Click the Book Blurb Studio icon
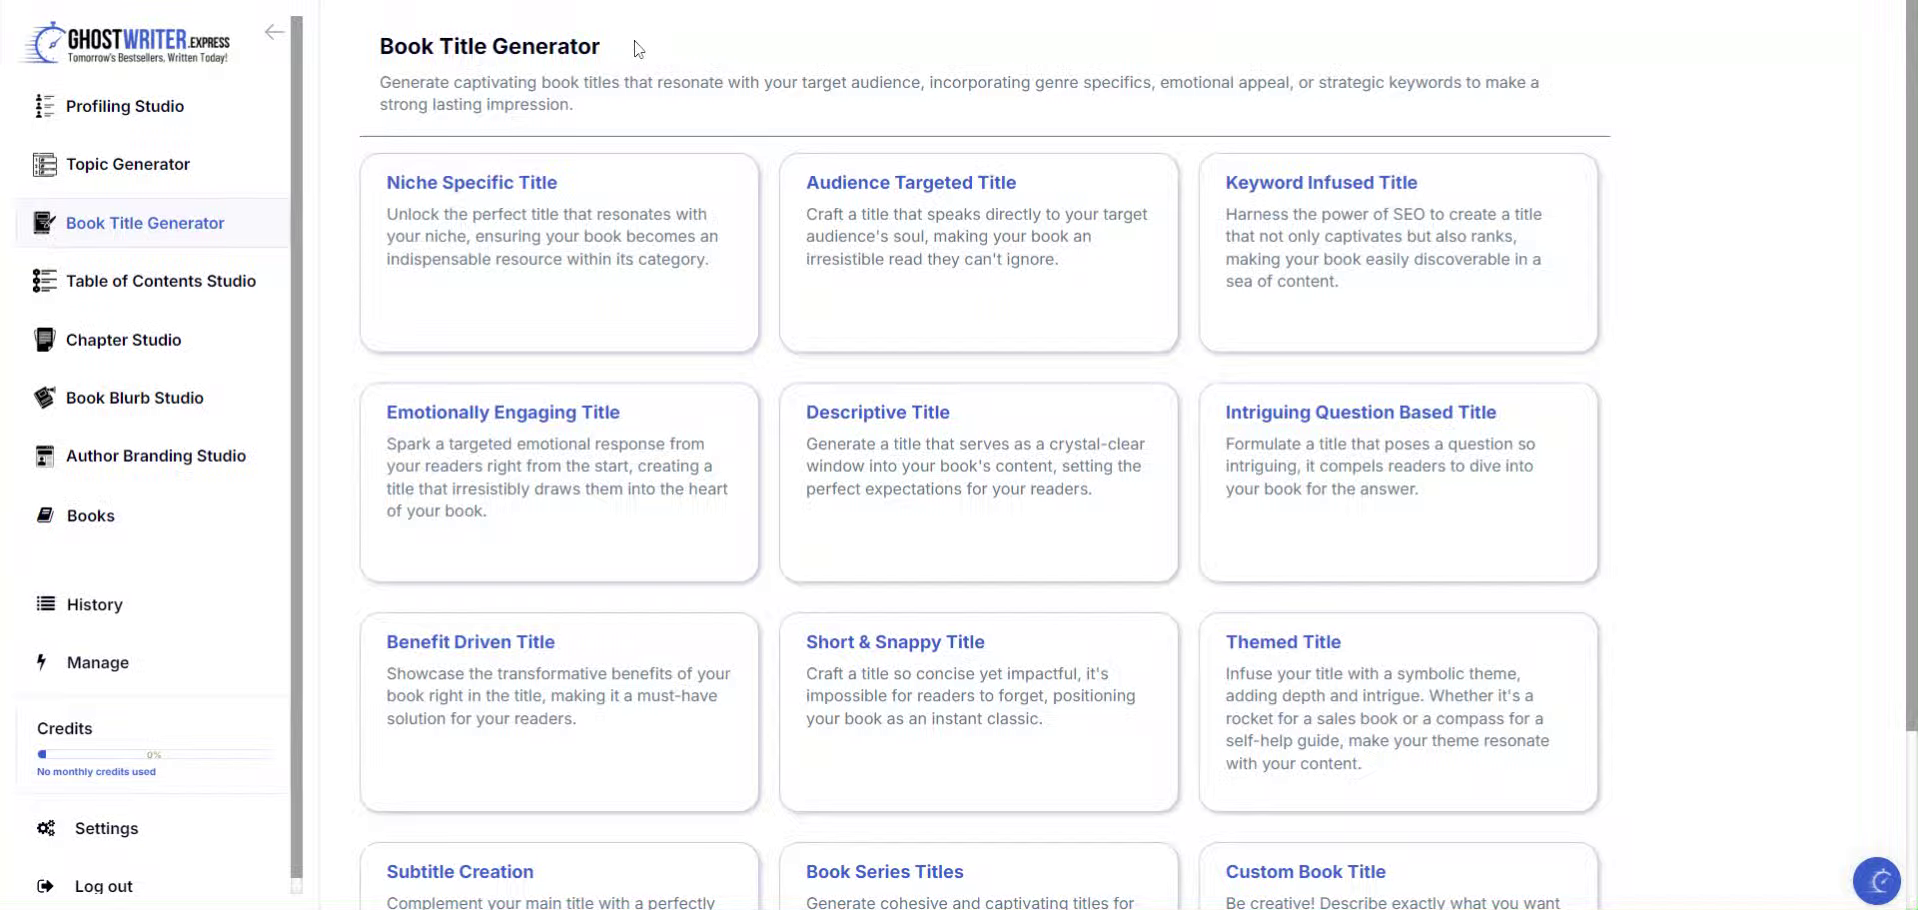The image size is (1918, 910). click(x=44, y=398)
